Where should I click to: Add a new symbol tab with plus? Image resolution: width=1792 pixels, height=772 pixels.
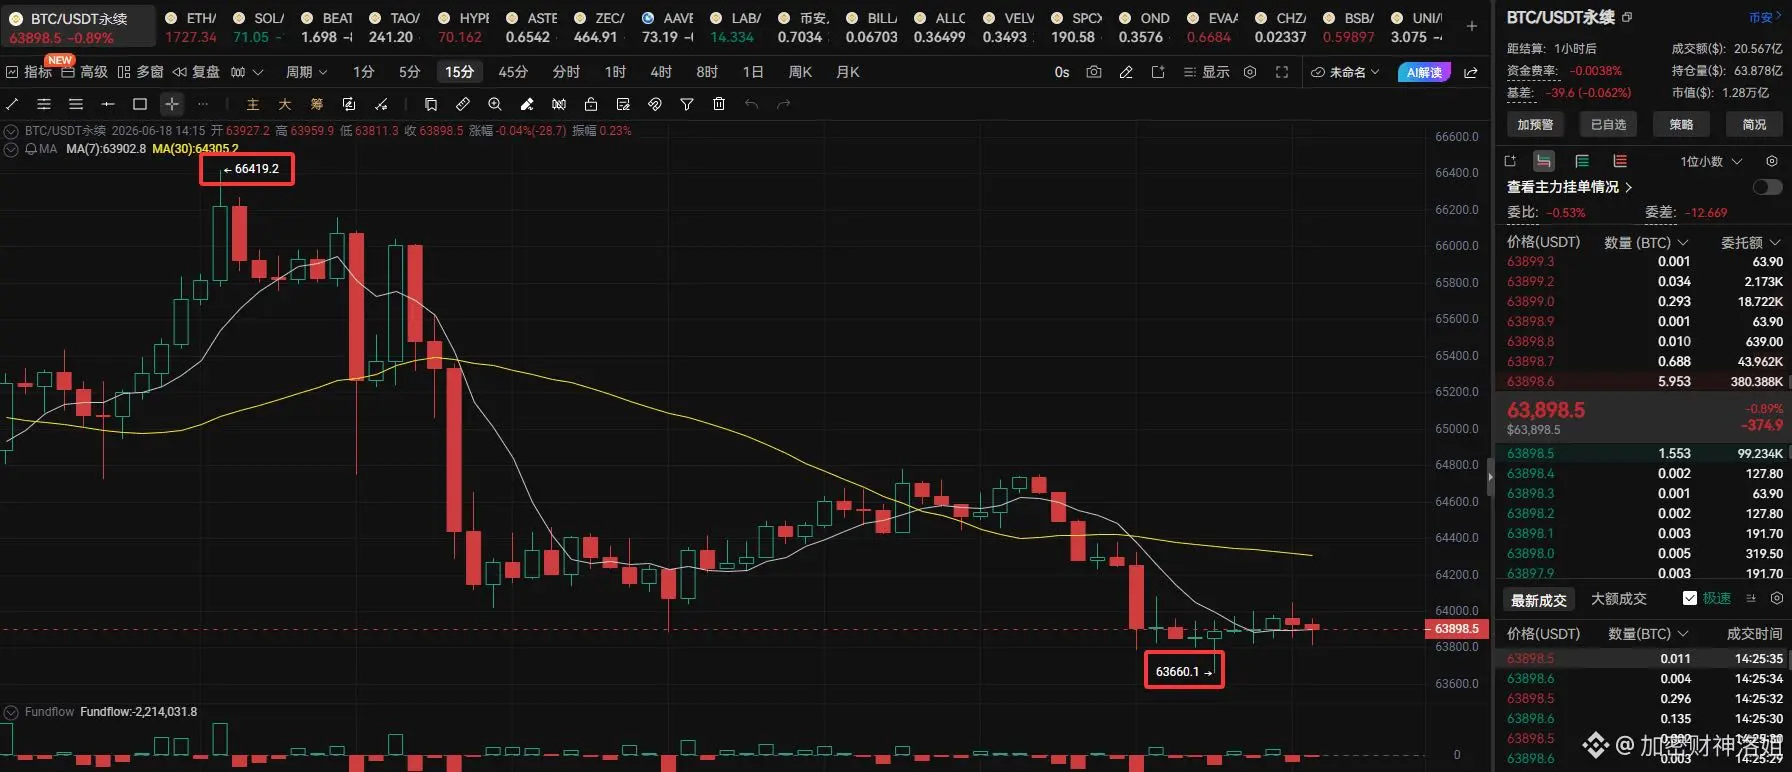[1472, 26]
